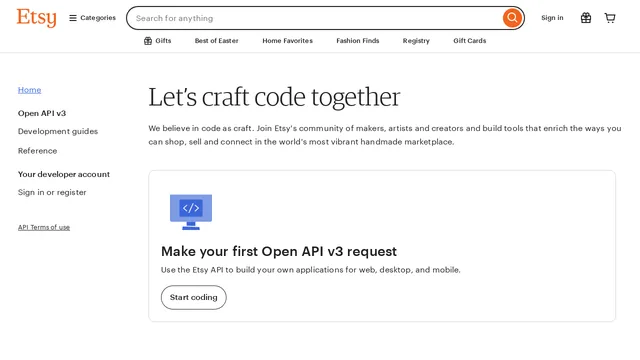The height and width of the screenshot is (360, 640).
Task: Open the Categories hamburger menu
Action: (92, 18)
